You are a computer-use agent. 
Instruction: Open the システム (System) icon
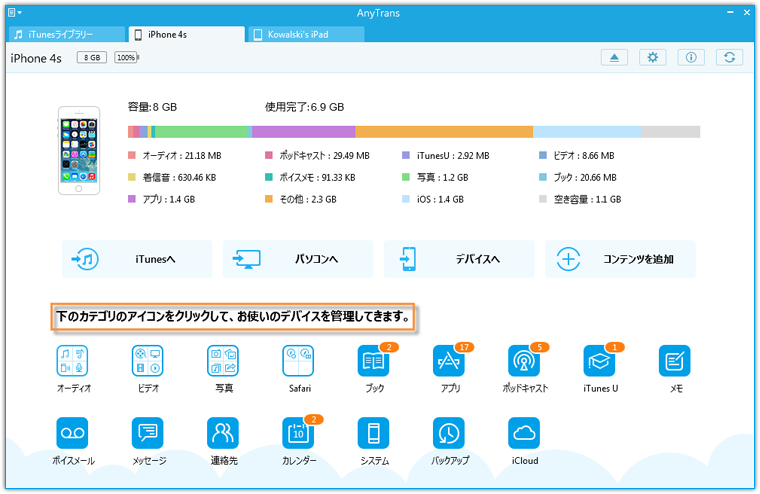click(x=374, y=433)
